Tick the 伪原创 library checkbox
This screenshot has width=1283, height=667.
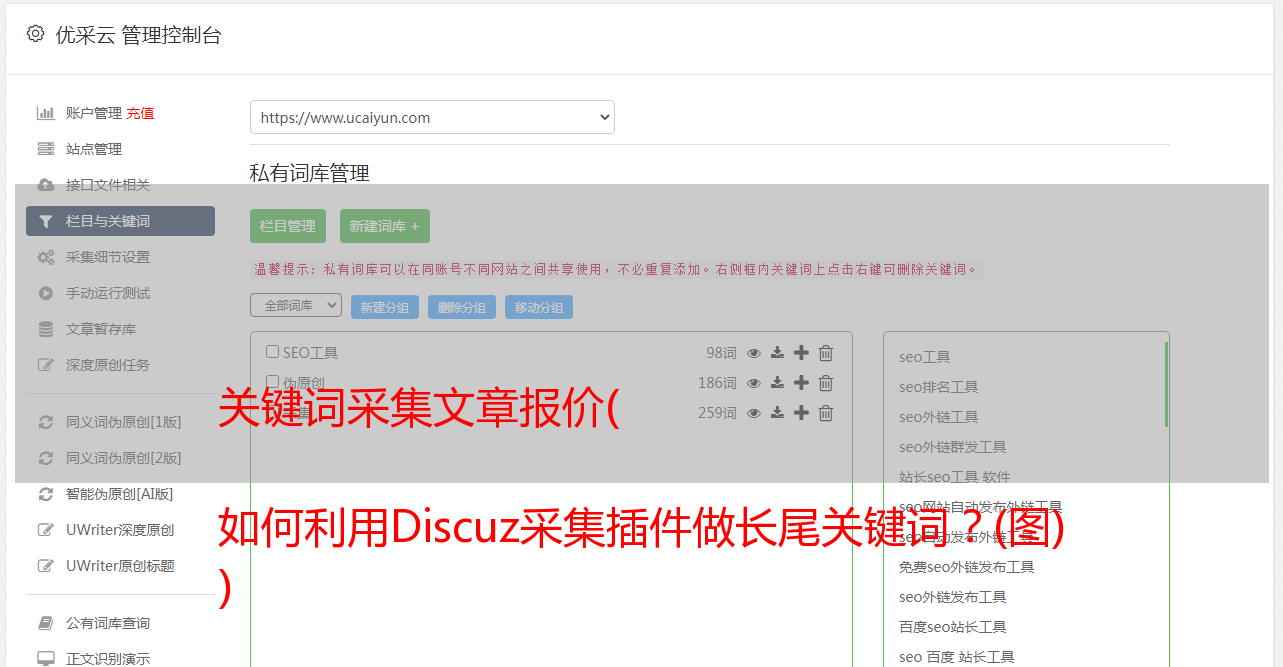pyautogui.click(x=272, y=382)
